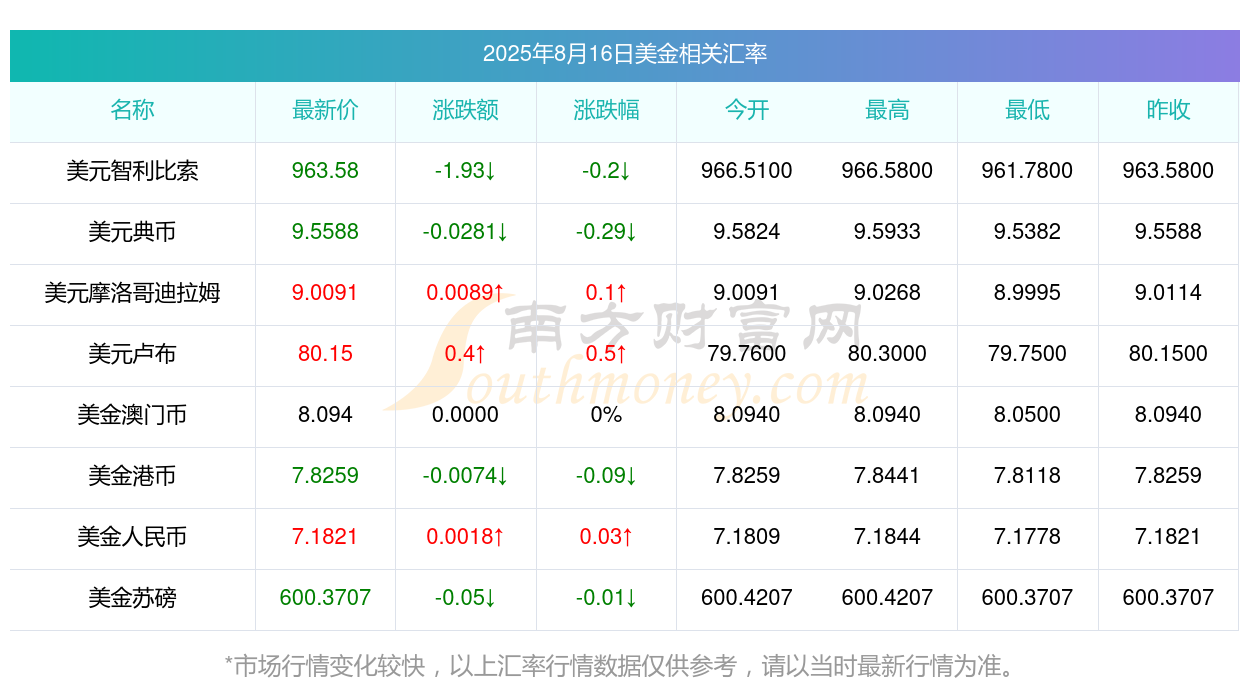Click the low value '7.1778'
The image size is (1250, 698).
1028,537
